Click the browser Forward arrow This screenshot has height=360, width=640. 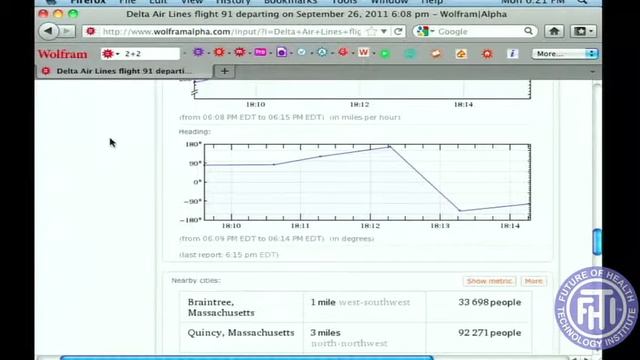67,31
